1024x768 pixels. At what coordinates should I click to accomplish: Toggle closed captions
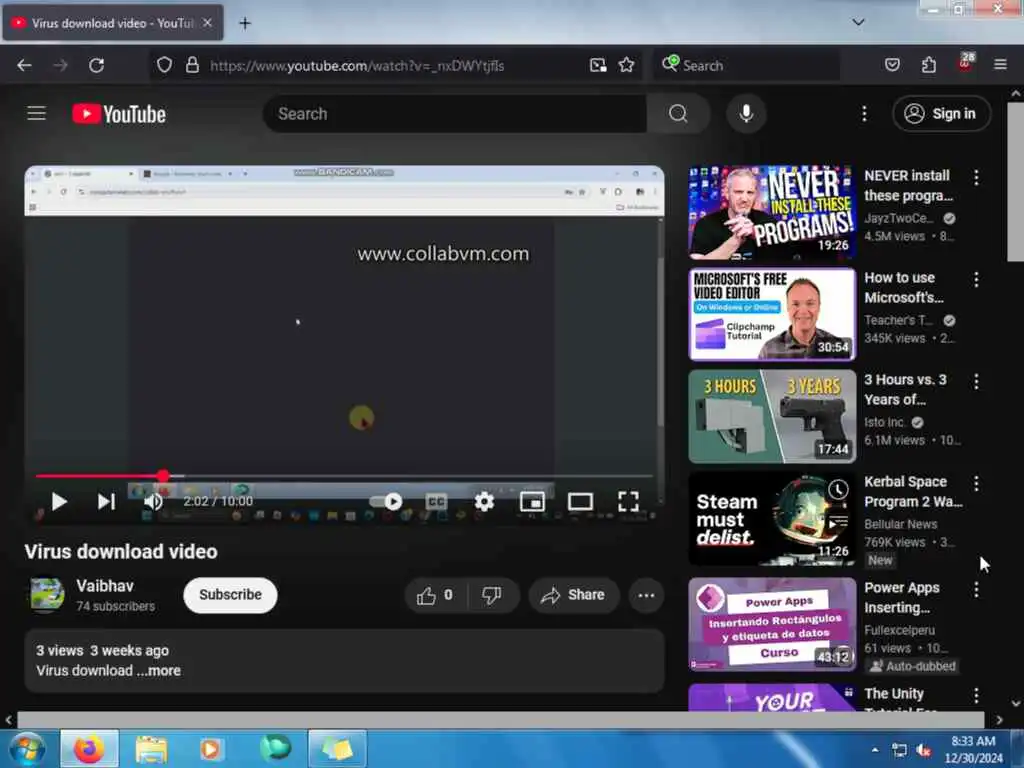click(x=436, y=502)
